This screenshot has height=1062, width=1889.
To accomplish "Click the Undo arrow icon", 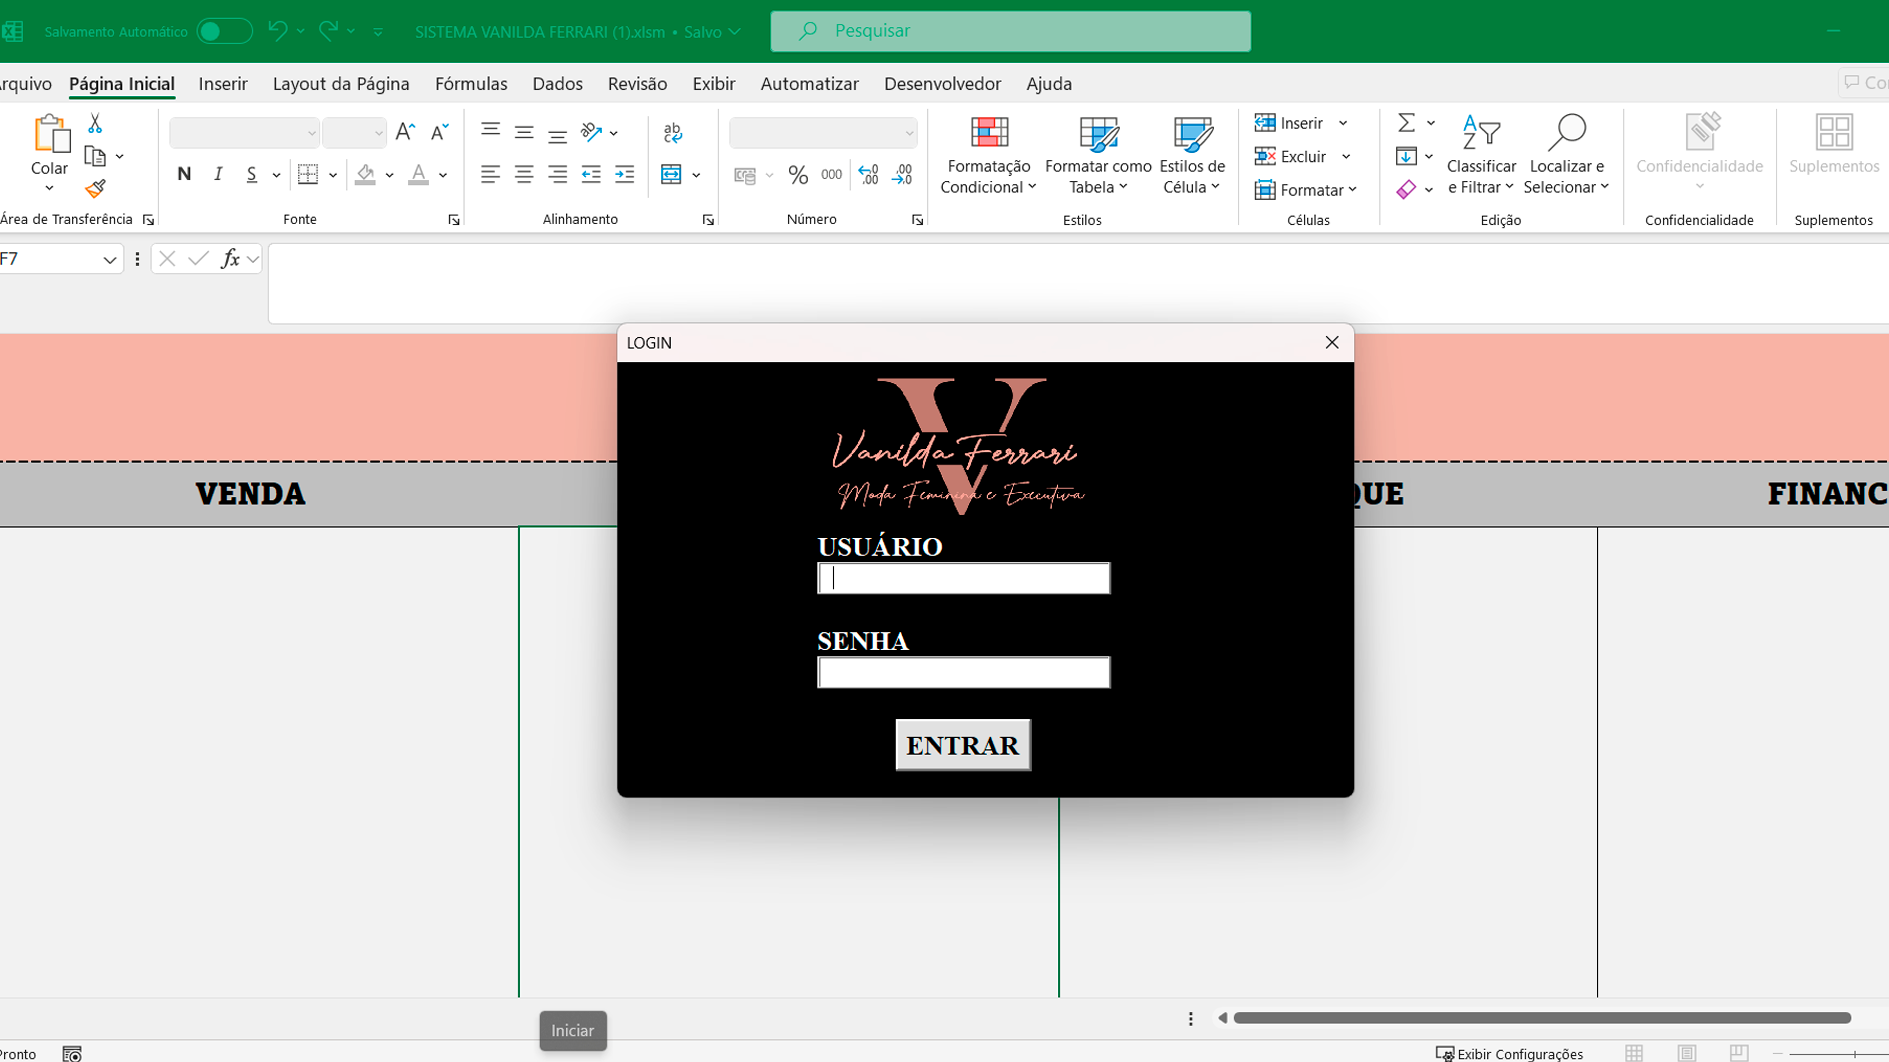I will click(278, 31).
